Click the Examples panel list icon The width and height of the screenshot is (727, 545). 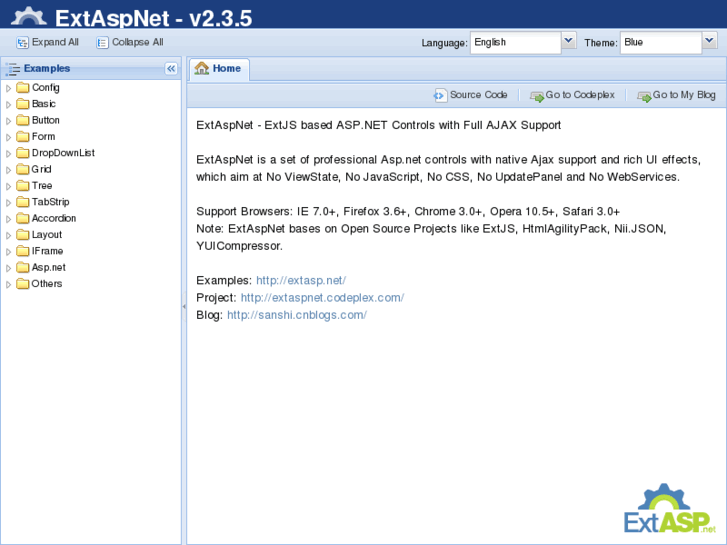click(13, 69)
